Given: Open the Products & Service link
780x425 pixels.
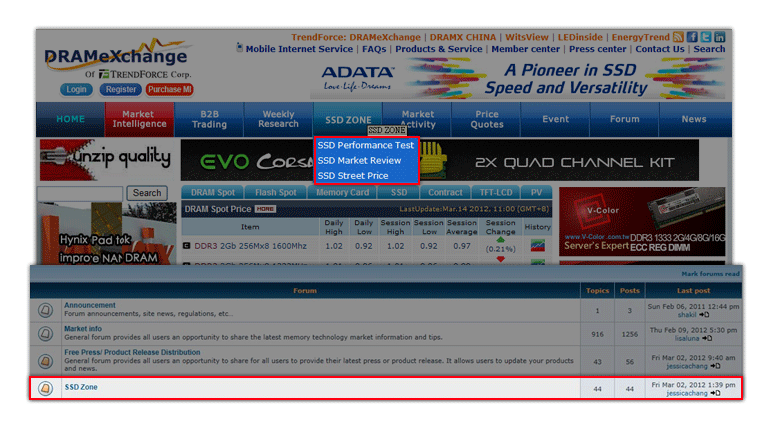Looking at the screenshot, I should pos(439,49).
